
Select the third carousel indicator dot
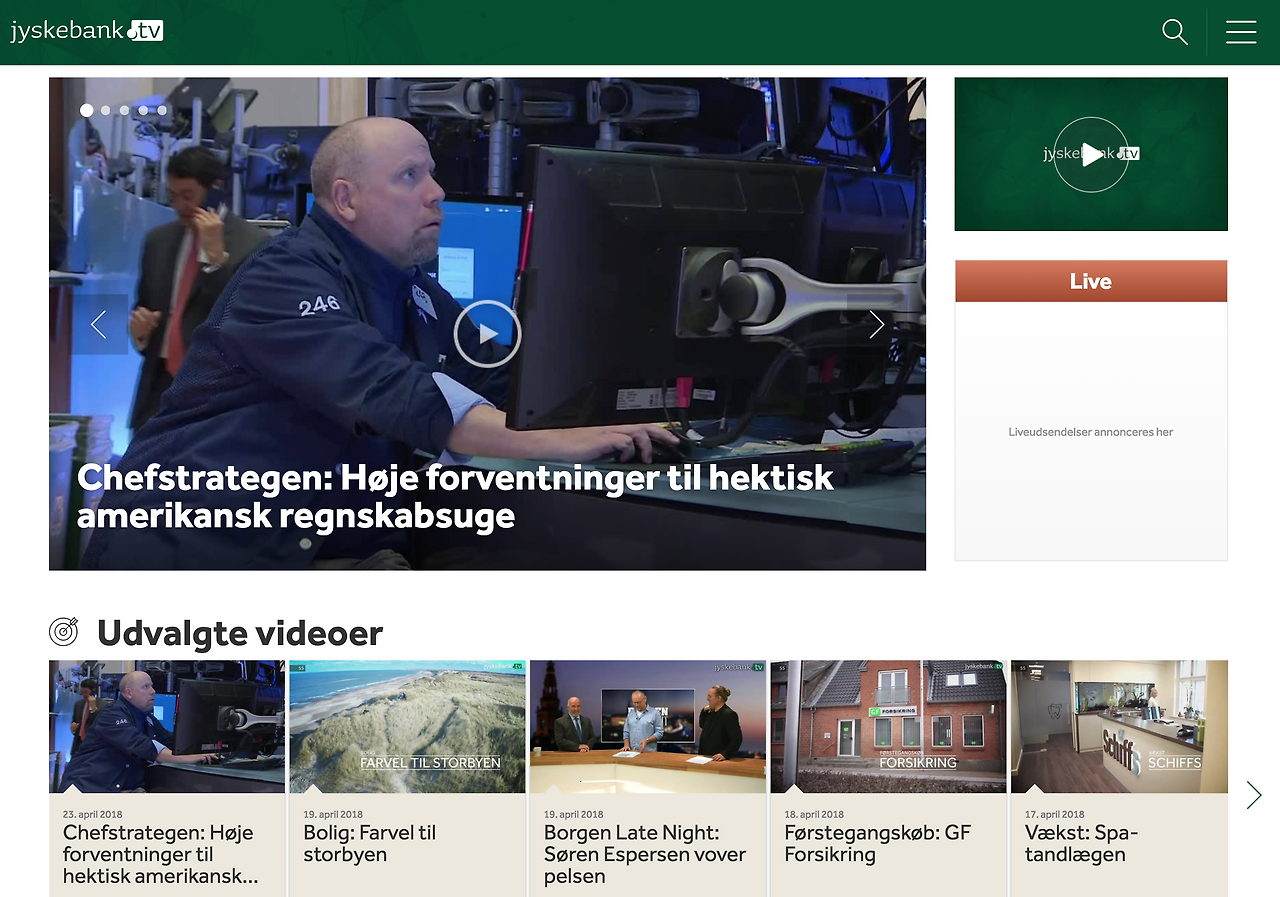(124, 110)
